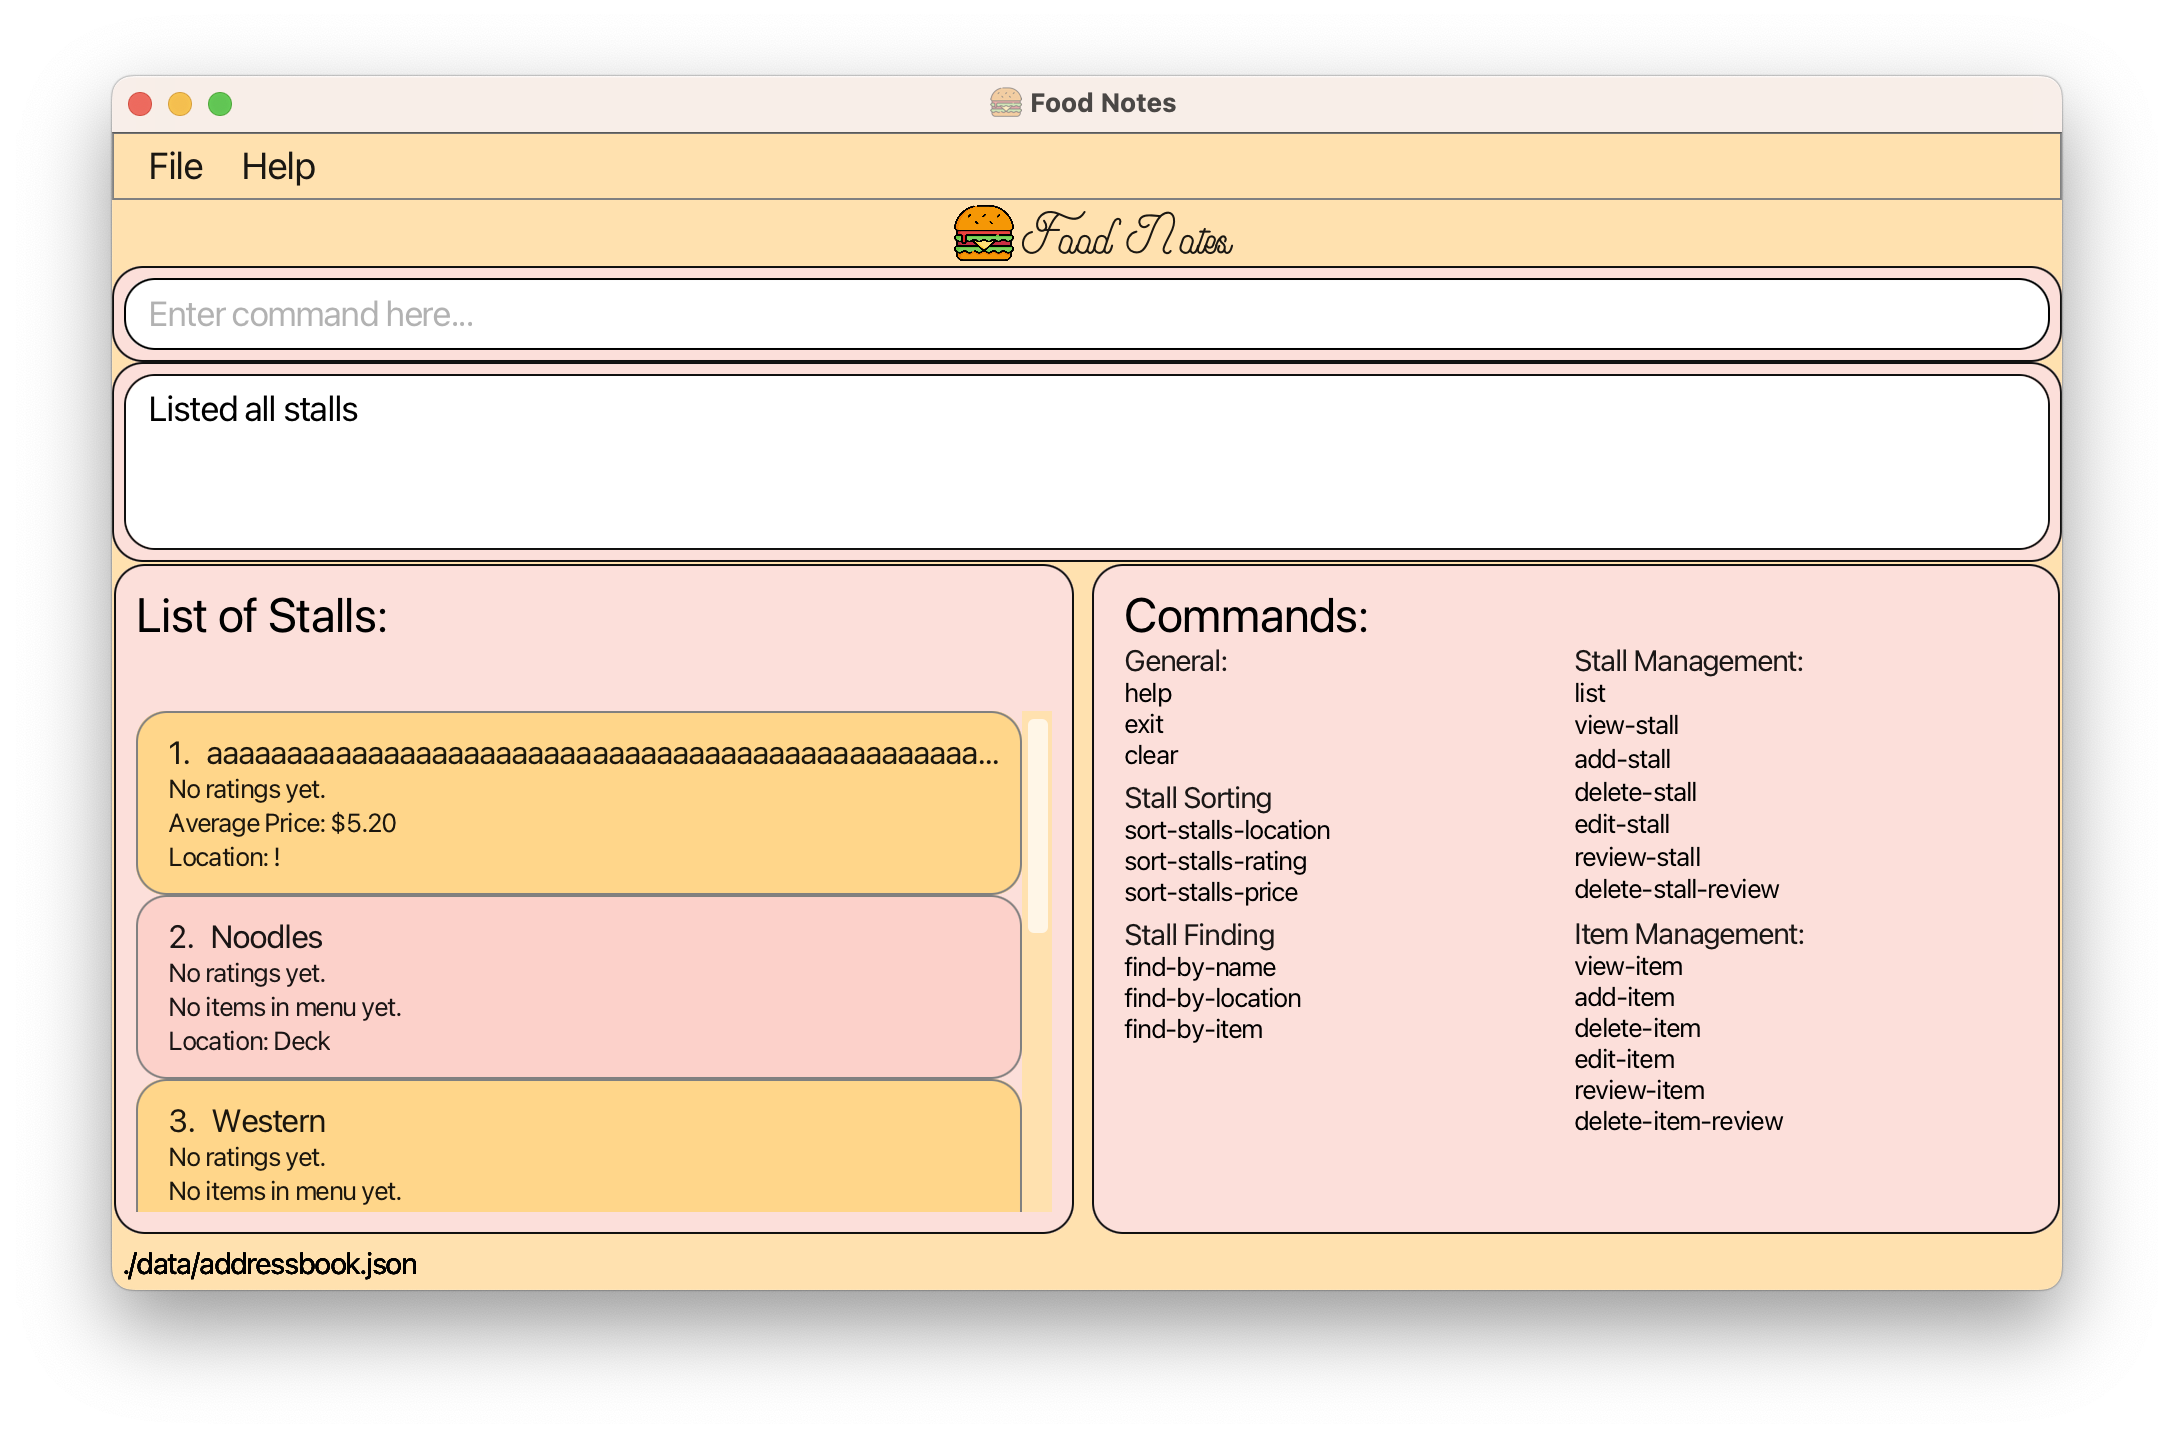Select the Noodles stall card

[578, 986]
